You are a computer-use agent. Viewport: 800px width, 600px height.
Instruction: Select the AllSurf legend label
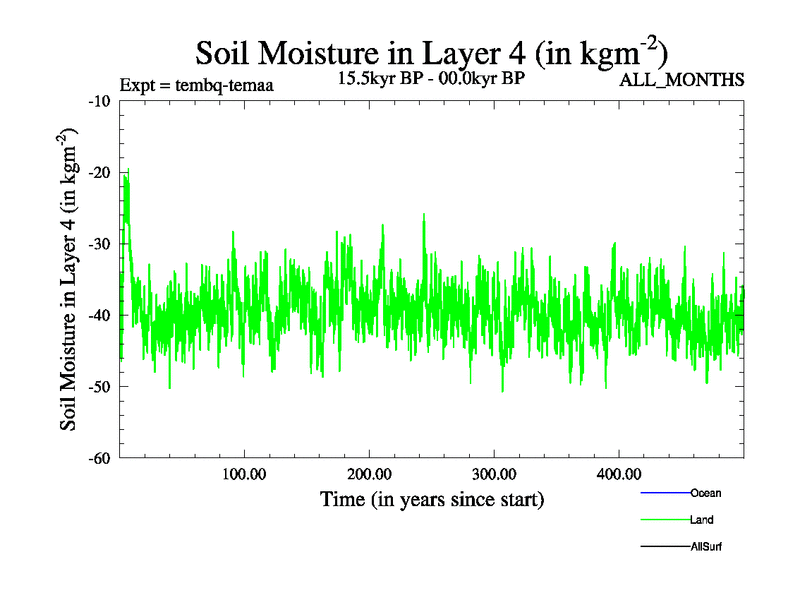point(706,547)
